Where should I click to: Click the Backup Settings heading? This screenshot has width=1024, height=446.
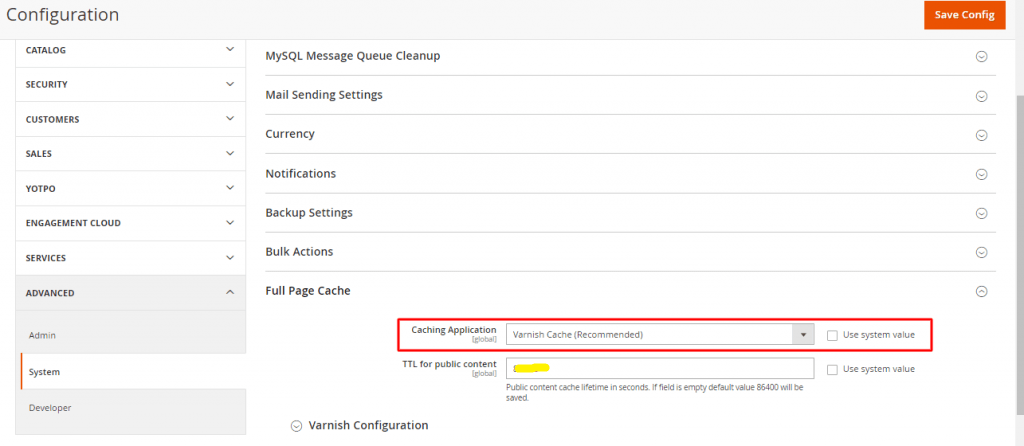click(309, 213)
